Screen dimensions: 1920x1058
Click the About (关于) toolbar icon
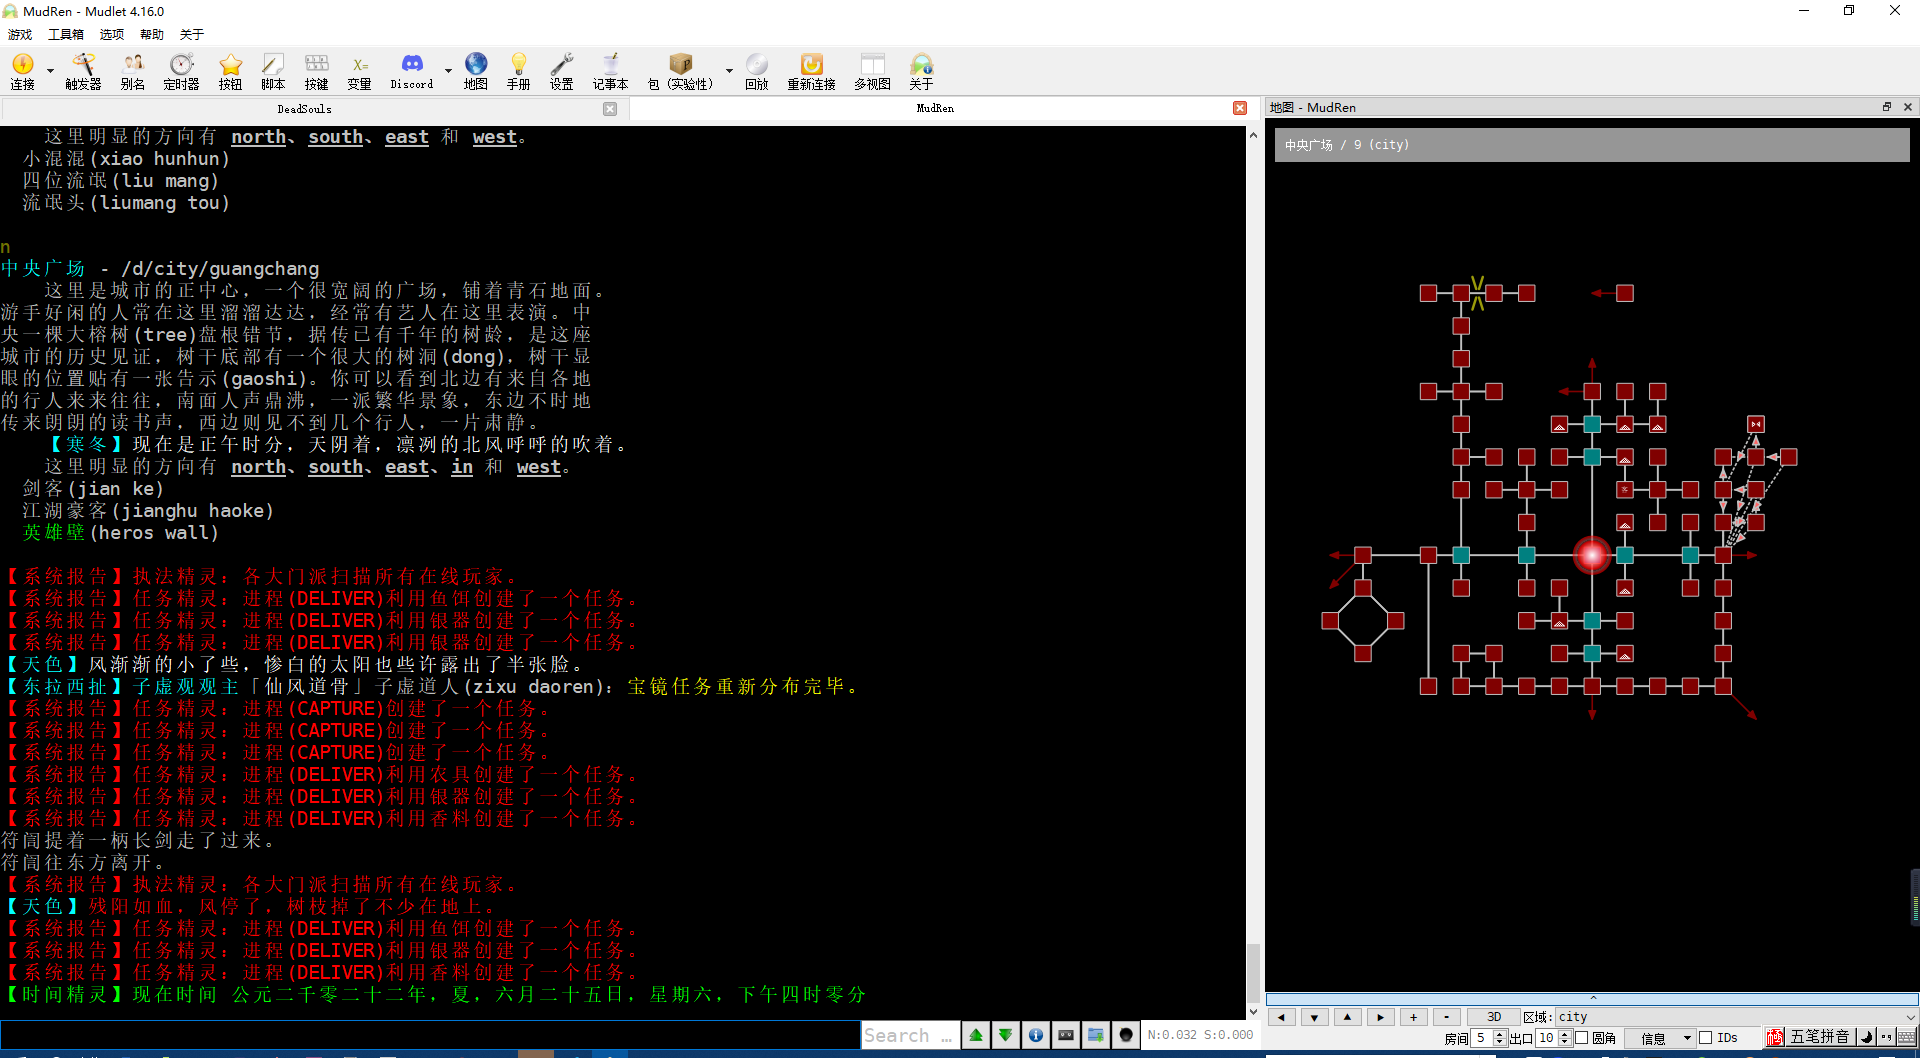(921, 72)
